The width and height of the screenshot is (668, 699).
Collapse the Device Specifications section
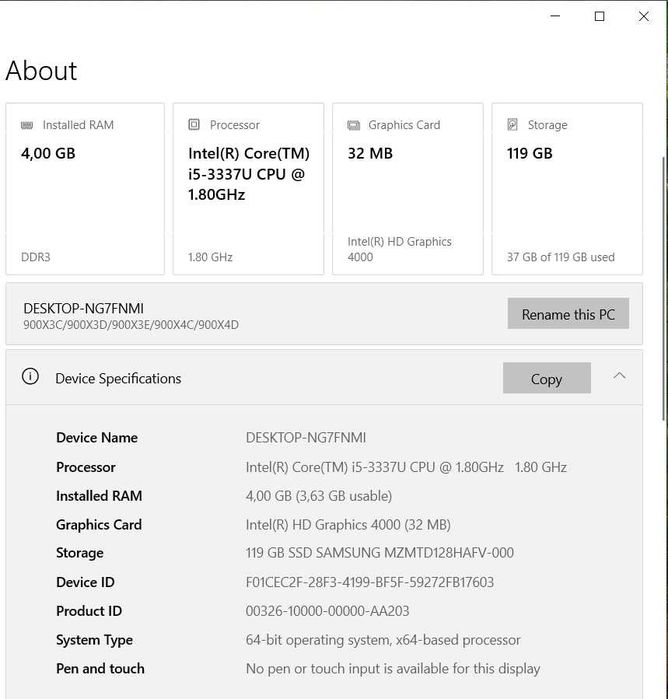tap(619, 376)
